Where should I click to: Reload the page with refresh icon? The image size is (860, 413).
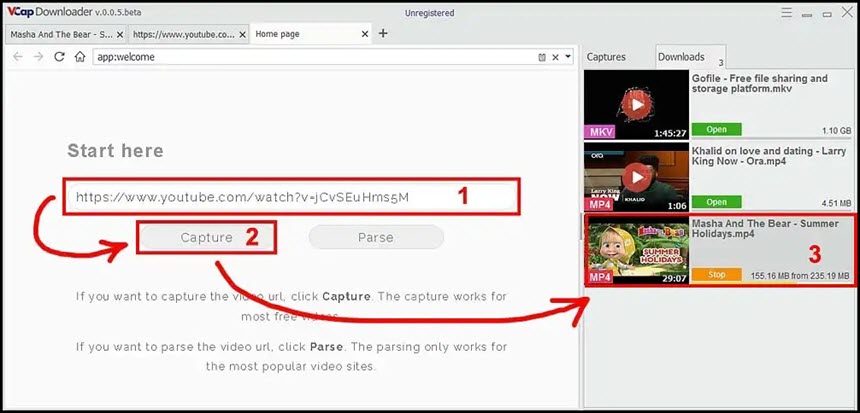pos(59,56)
